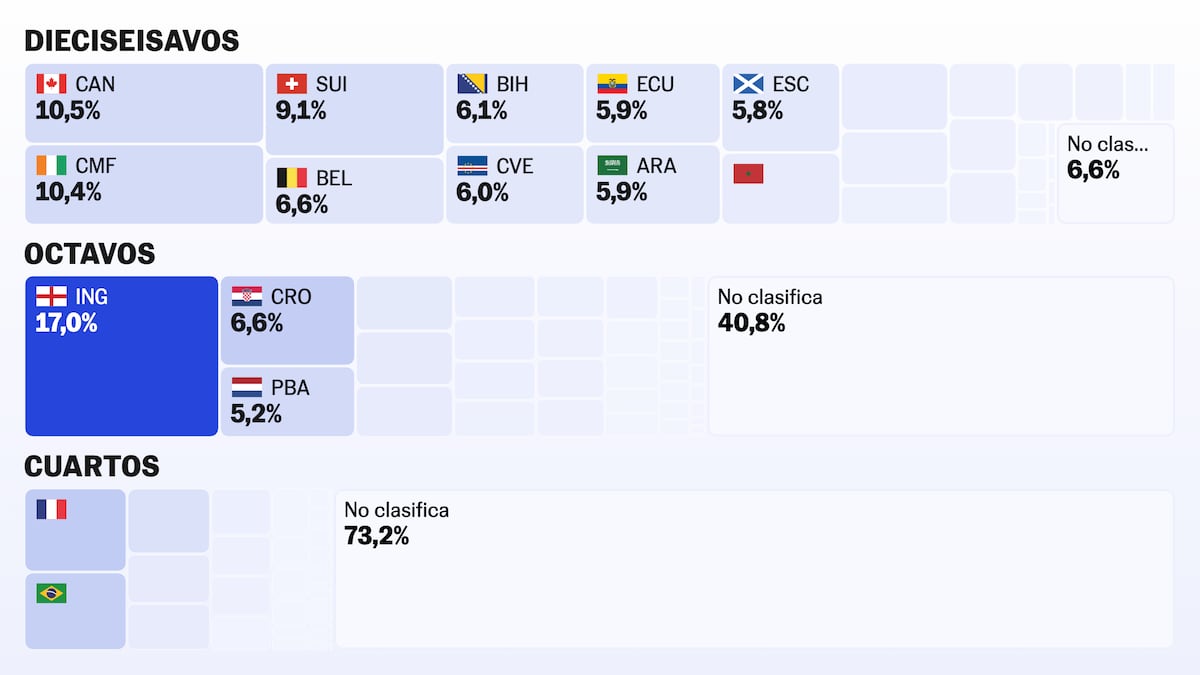This screenshot has height=675, width=1200.
Task: Select the Scotland flag next to ESC
Action: pos(748,84)
